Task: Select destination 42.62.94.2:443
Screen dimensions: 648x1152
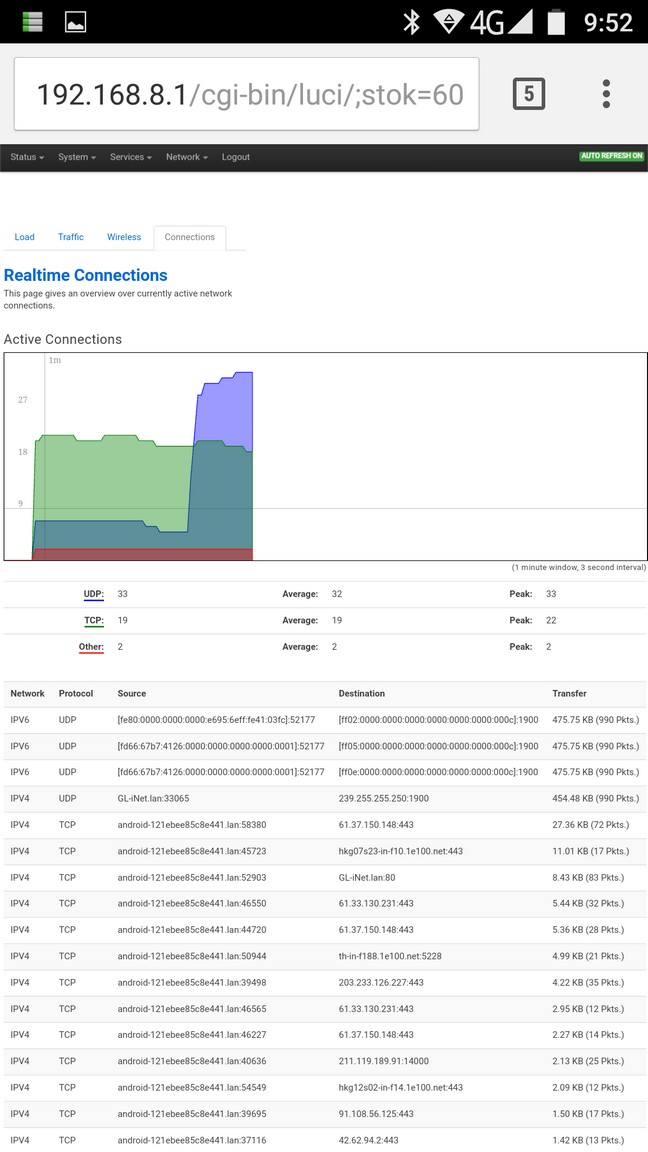Action: 369,1140
